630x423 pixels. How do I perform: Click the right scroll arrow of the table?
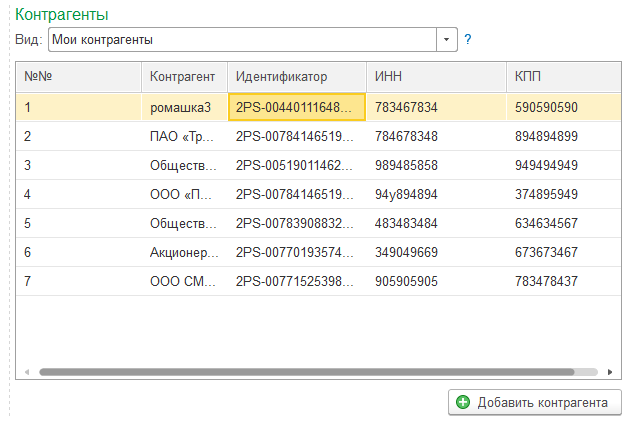coord(605,371)
